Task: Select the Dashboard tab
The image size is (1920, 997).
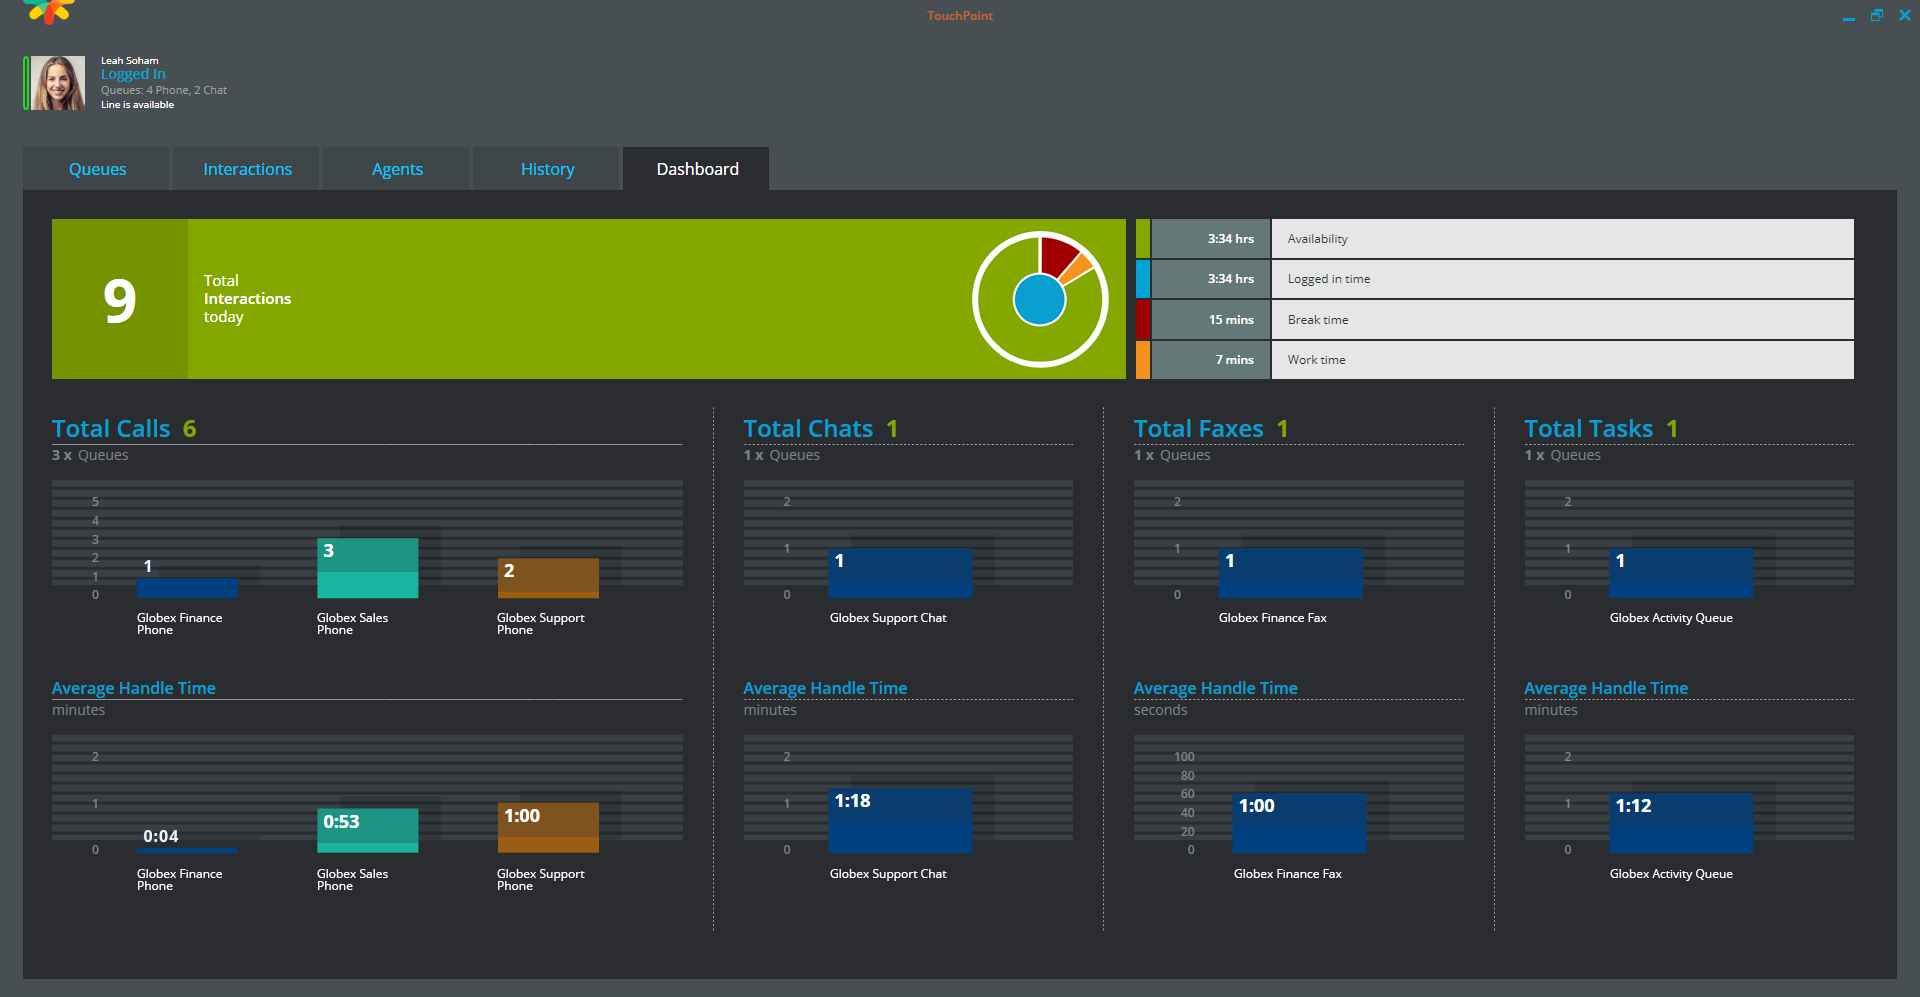Action: [697, 169]
